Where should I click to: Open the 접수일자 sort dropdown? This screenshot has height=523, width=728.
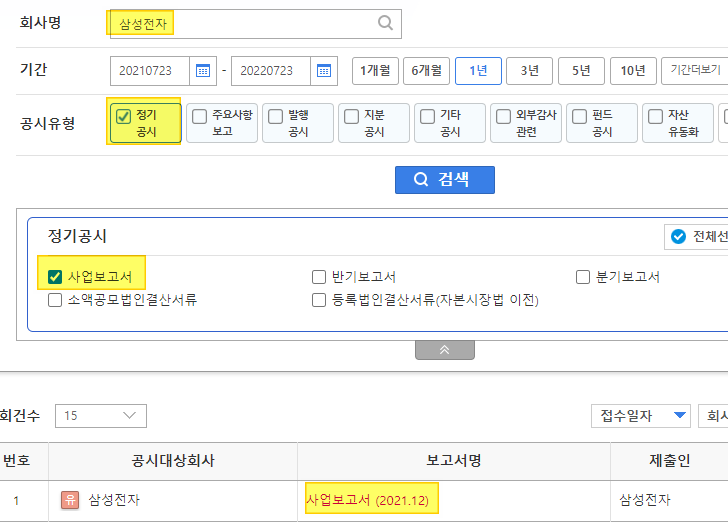click(x=641, y=416)
